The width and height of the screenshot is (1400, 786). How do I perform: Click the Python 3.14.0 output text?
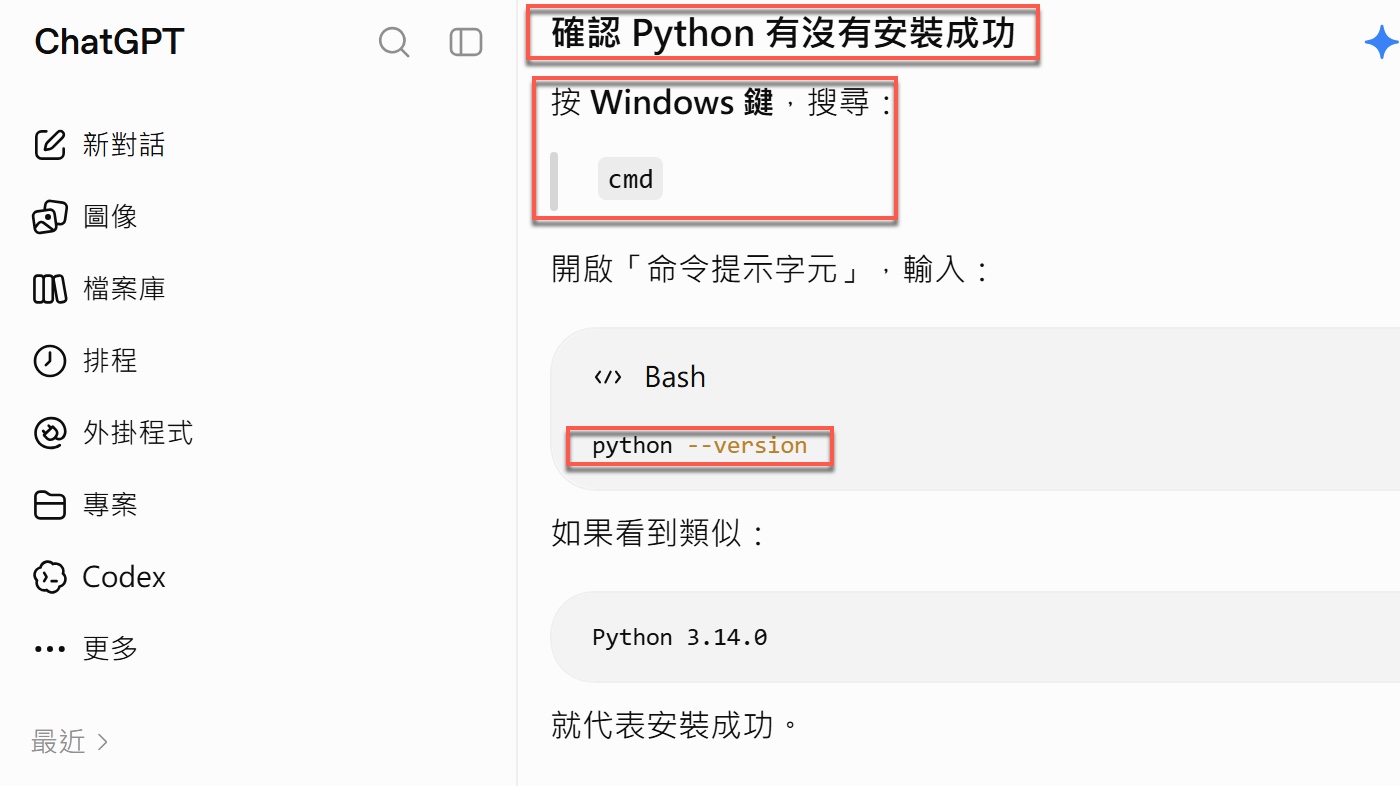[x=679, y=637]
